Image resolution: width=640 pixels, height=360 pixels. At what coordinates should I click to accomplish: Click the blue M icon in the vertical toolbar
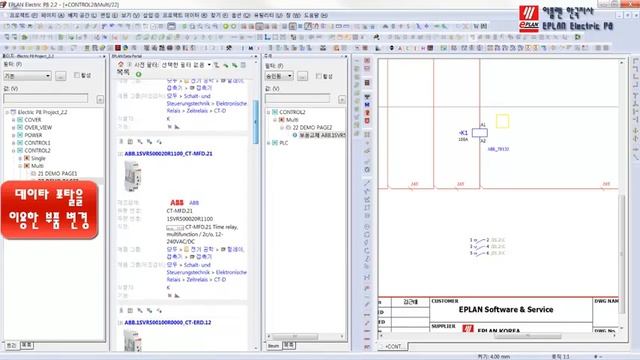click(367, 105)
